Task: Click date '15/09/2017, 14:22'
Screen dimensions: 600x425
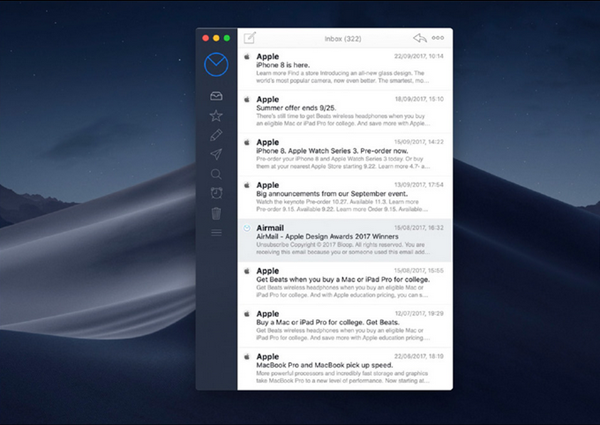Action: tap(419, 142)
